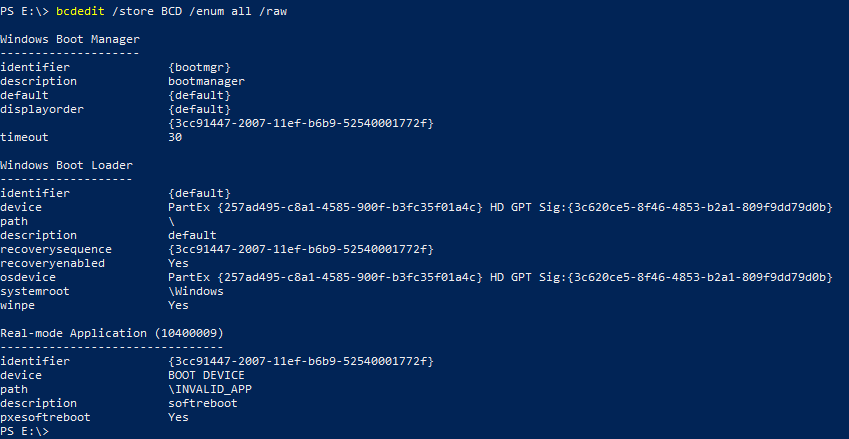849x439 pixels.
Task: Click the Windows Boot Manager heading
Action: pyautogui.click(x=69, y=39)
